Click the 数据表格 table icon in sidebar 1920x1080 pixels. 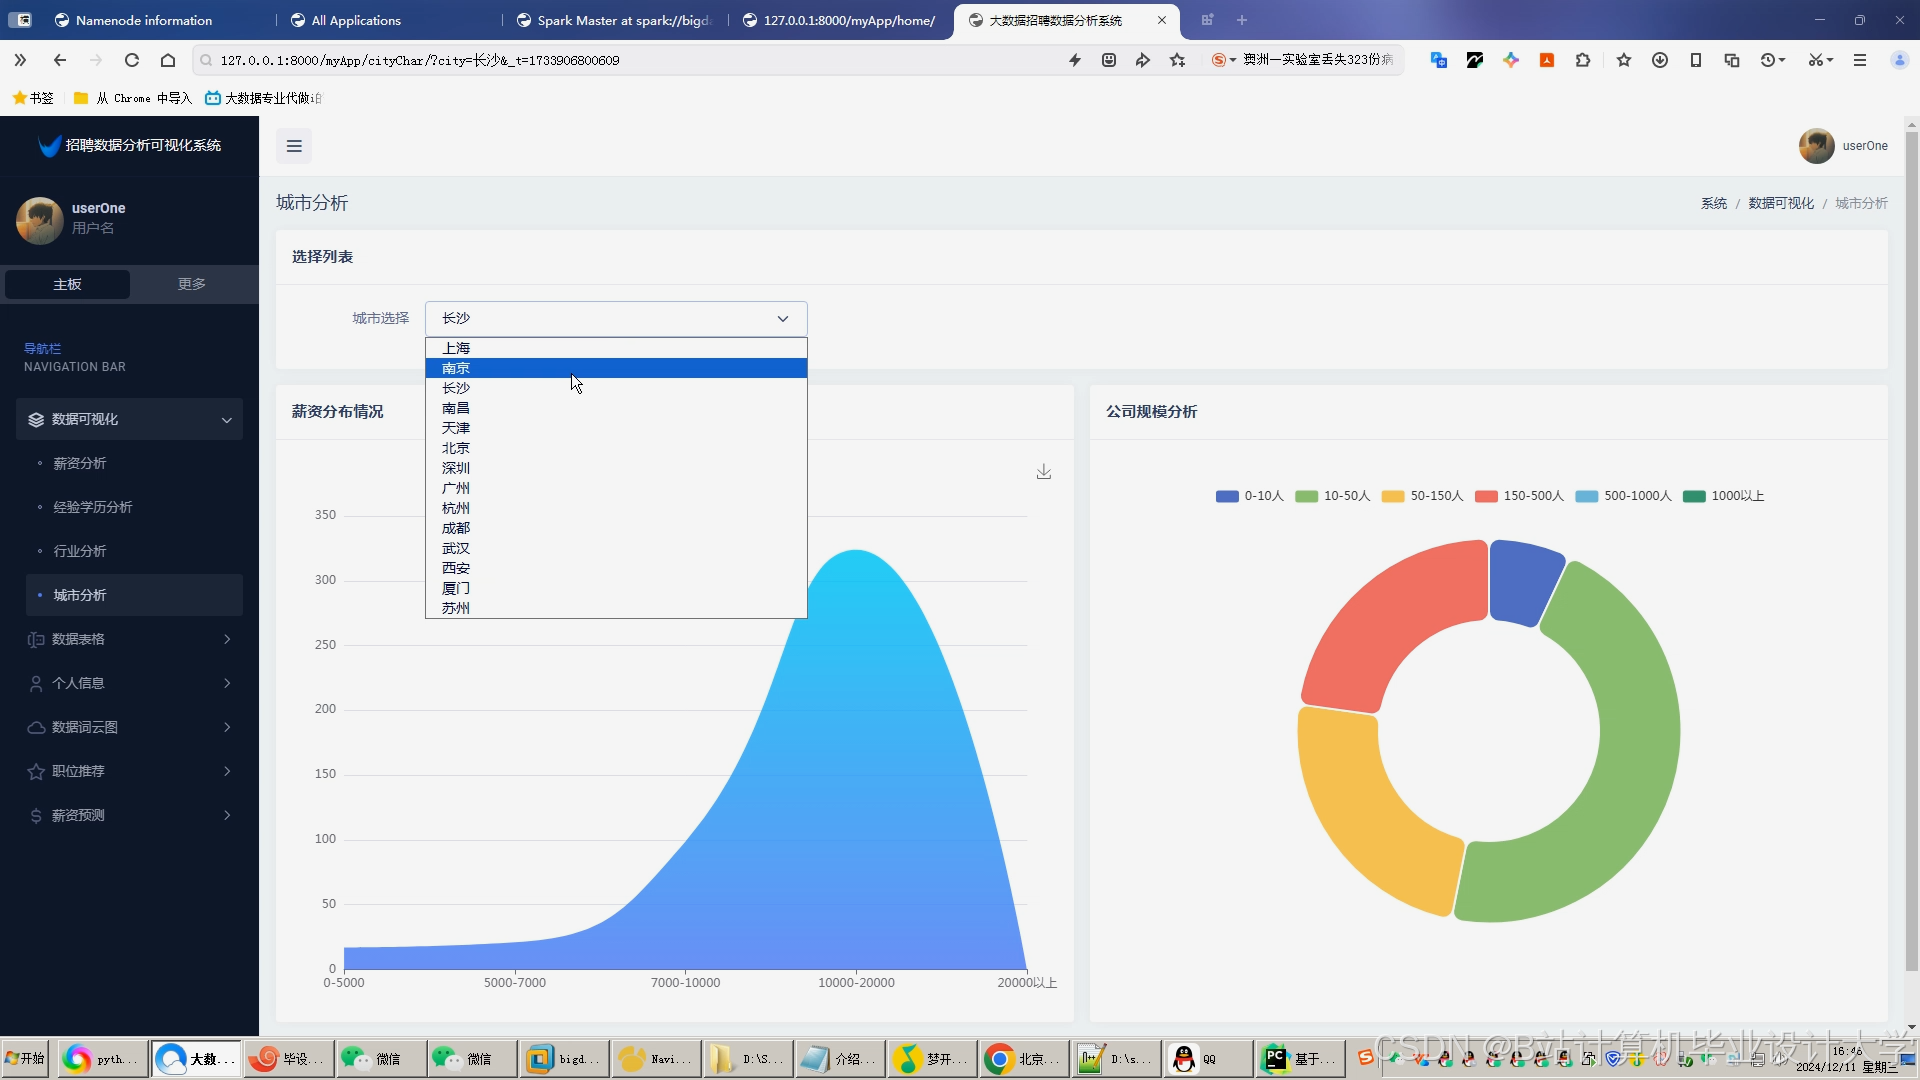tap(35, 639)
